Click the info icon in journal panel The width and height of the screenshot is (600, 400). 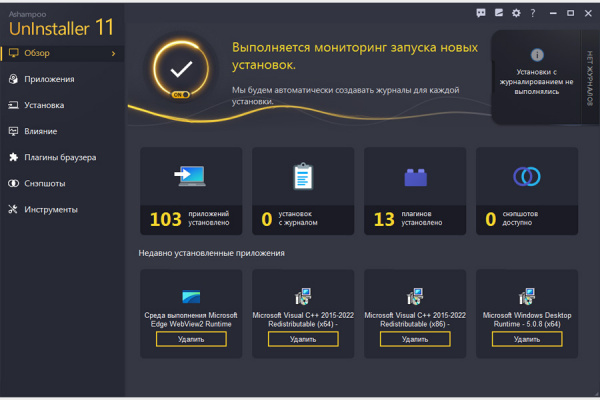pos(537,55)
